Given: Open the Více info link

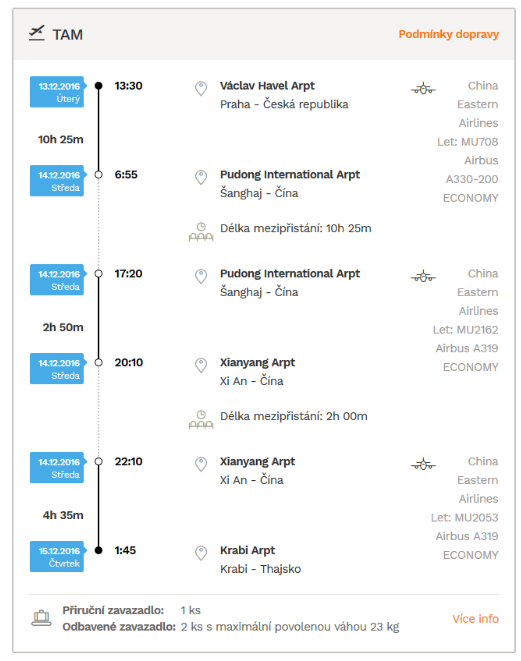Looking at the screenshot, I should tap(475, 619).
